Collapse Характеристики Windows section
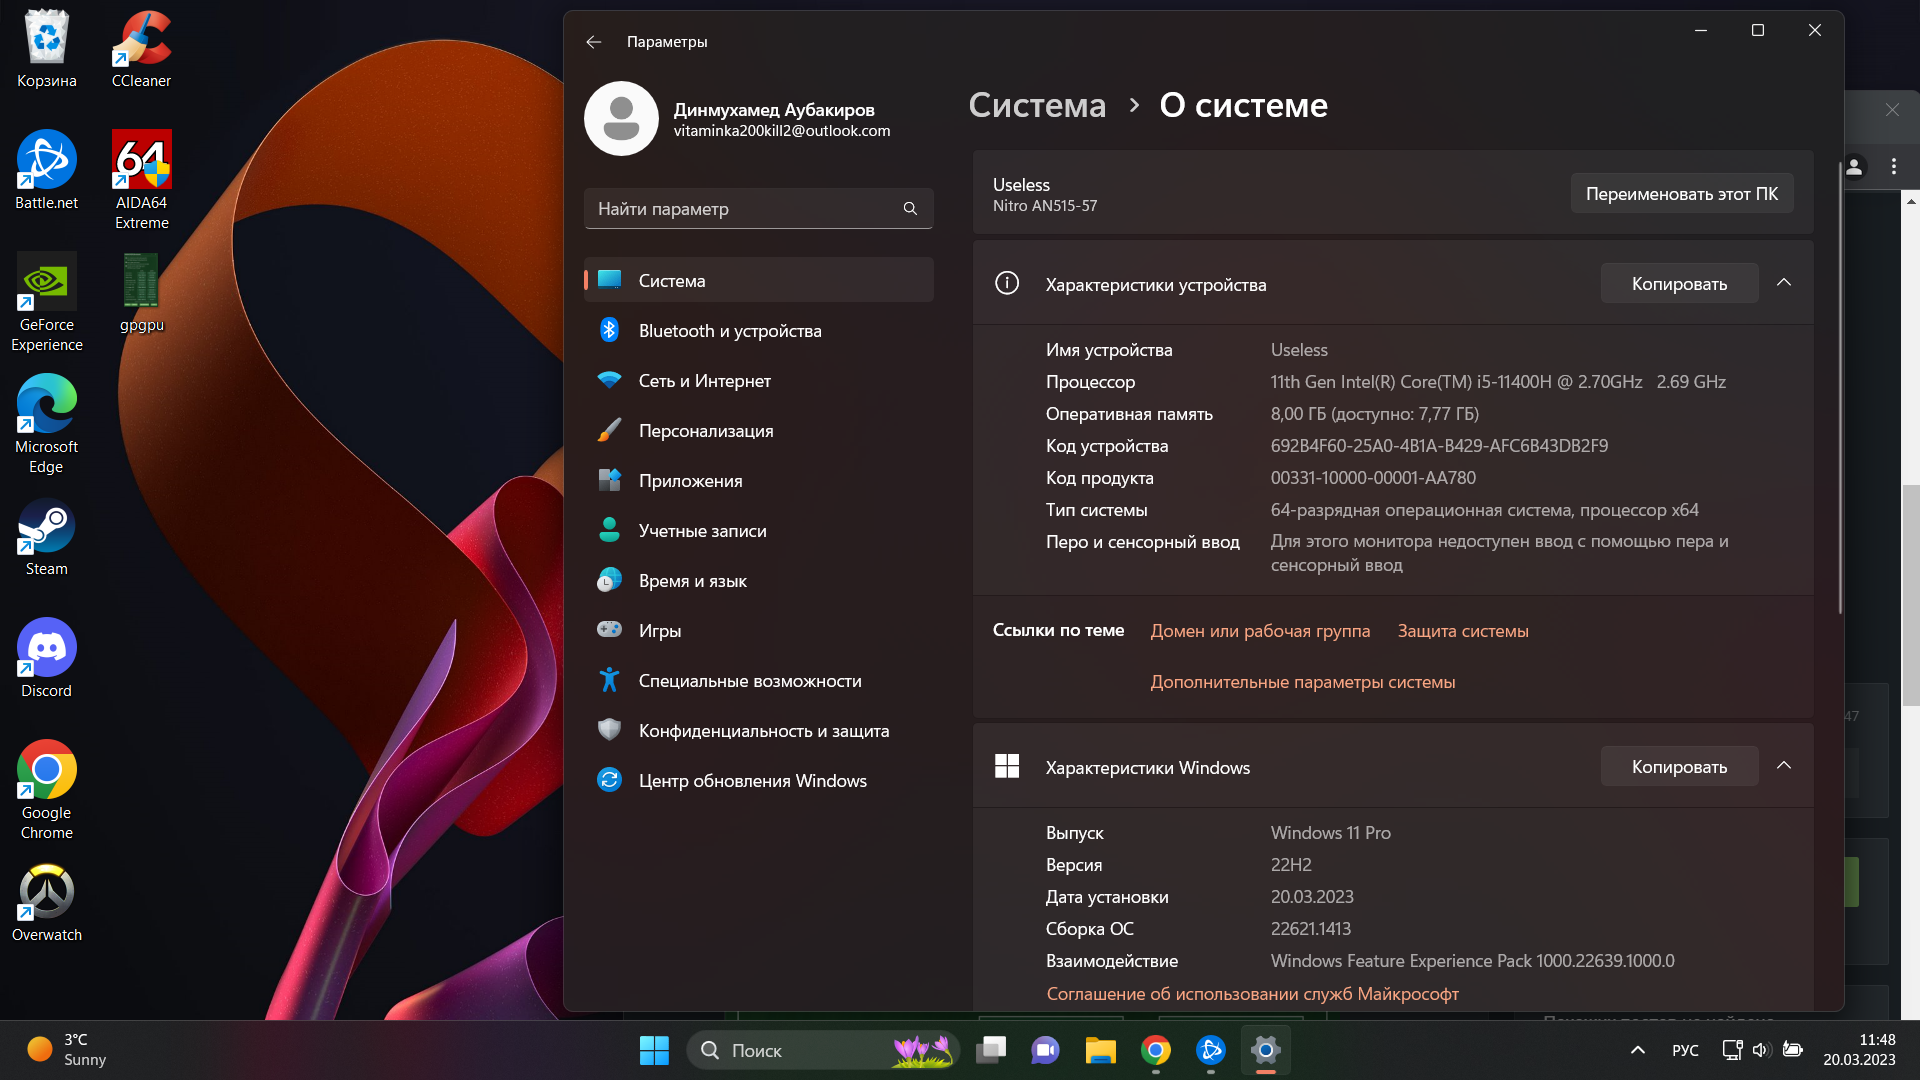 click(1783, 766)
